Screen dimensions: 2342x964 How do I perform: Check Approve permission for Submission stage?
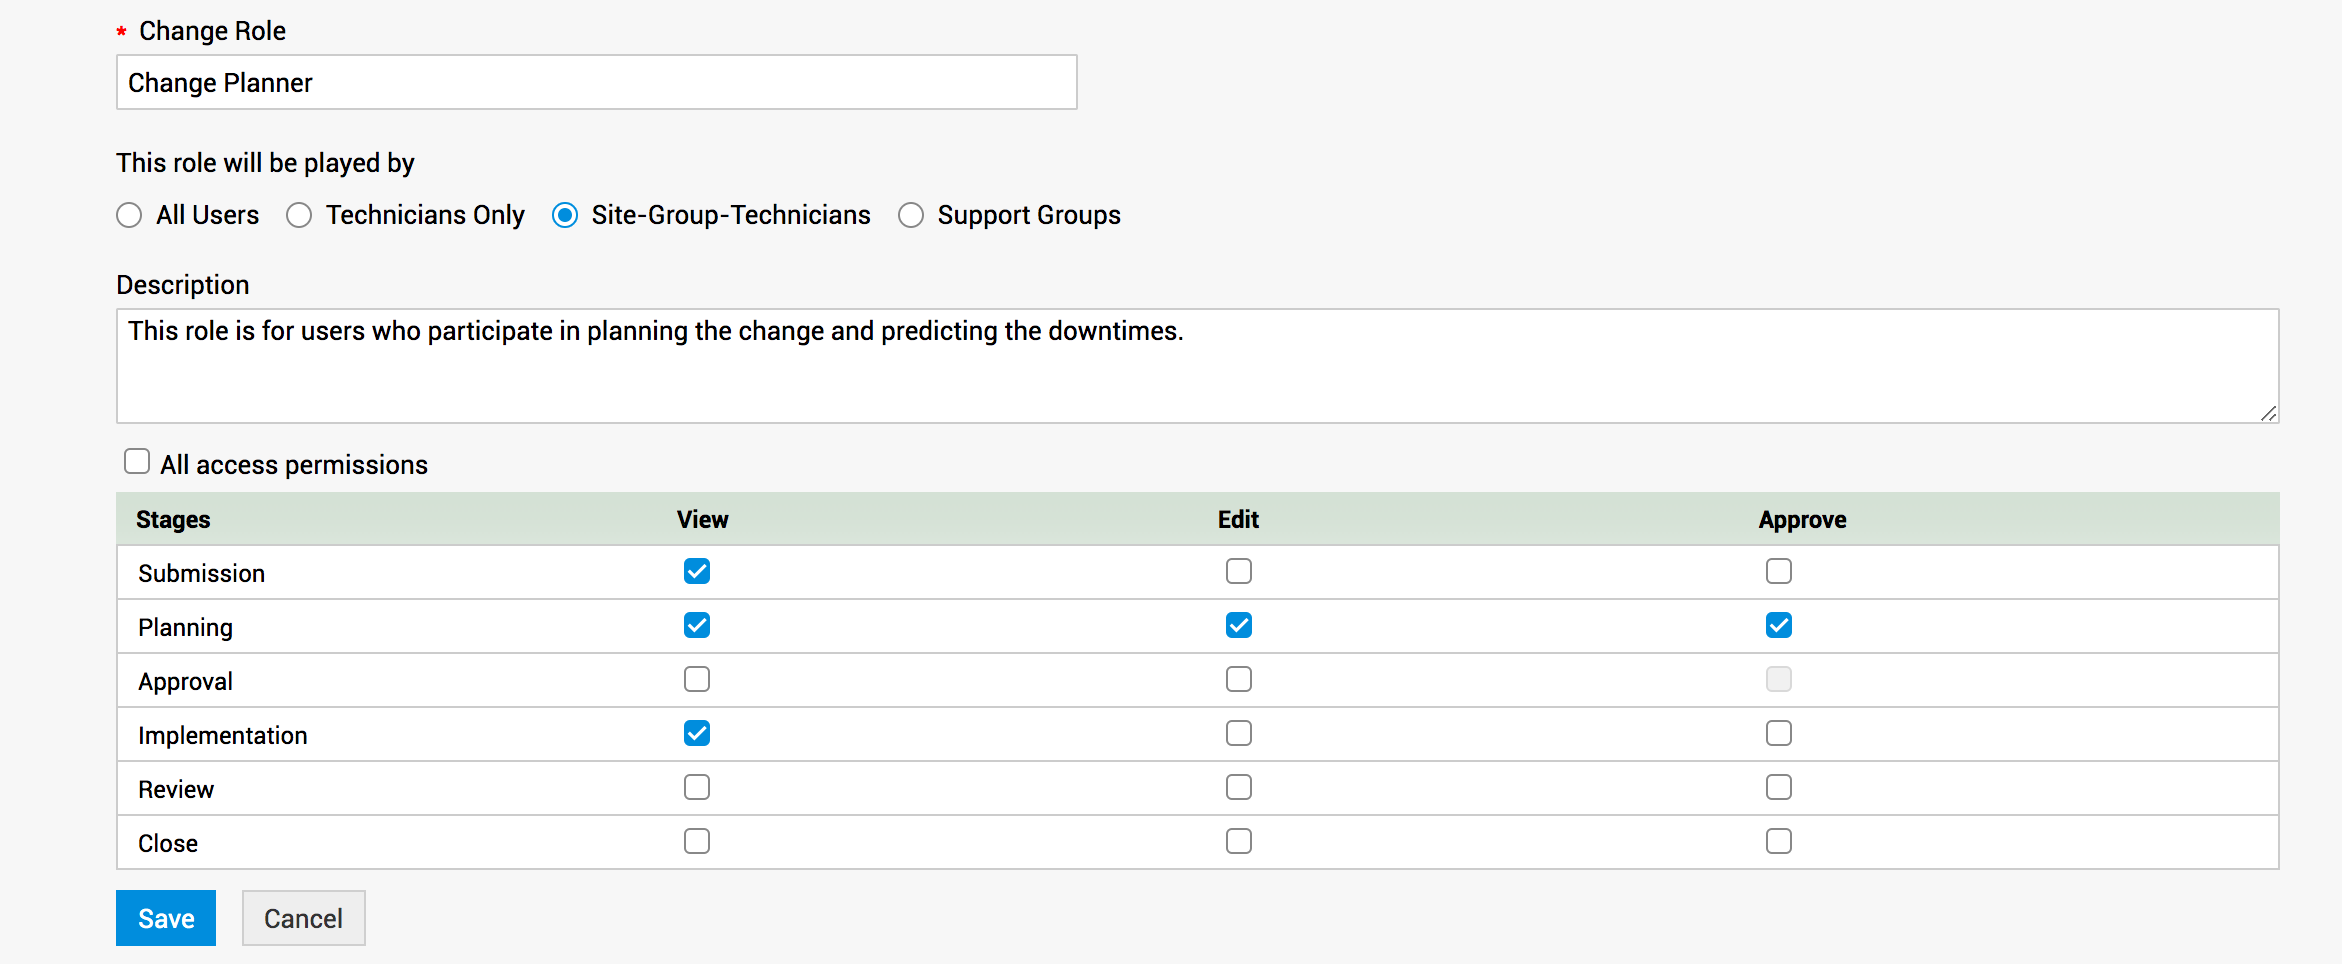point(1778,571)
